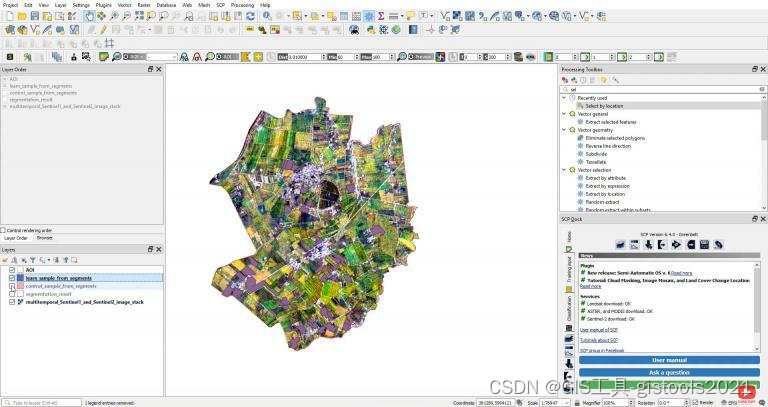Click the Processing Toolbox search field
The height and width of the screenshot is (407, 768).
[663, 89]
